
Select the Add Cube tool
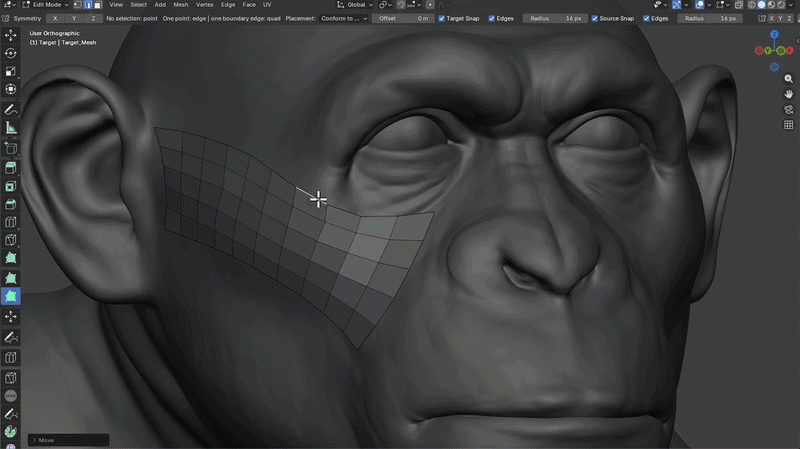11,148
